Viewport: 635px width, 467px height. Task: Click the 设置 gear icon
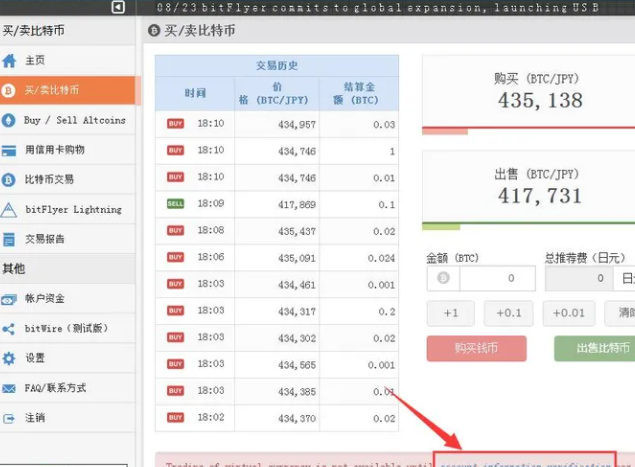click(10, 358)
